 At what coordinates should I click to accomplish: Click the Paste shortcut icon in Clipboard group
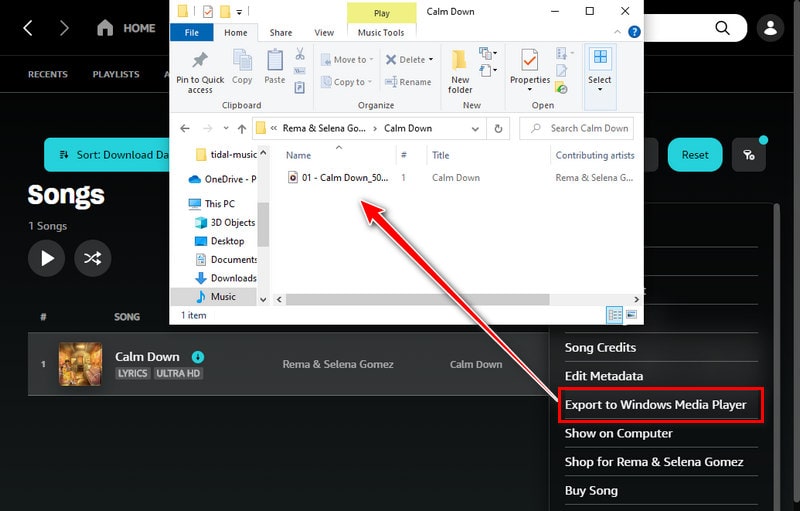(x=300, y=88)
